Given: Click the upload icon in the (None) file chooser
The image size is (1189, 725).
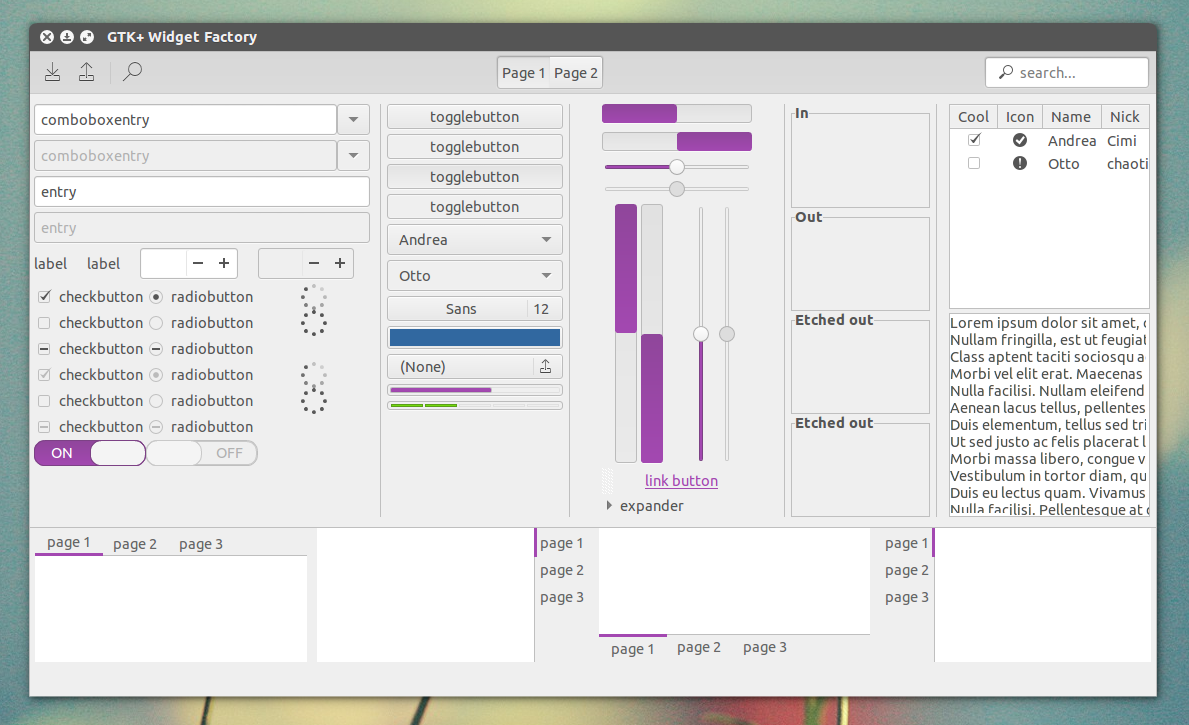Looking at the screenshot, I should [546, 366].
